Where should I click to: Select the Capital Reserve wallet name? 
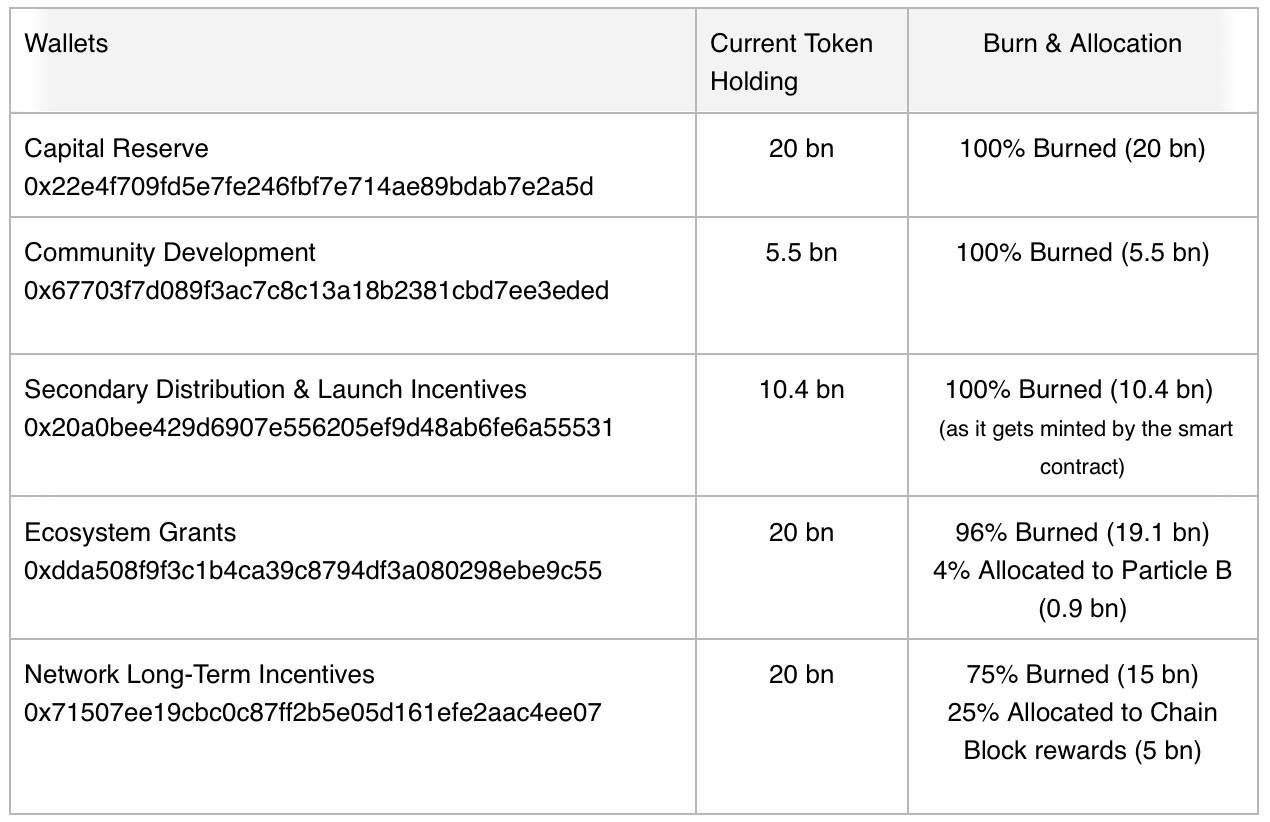pos(116,149)
